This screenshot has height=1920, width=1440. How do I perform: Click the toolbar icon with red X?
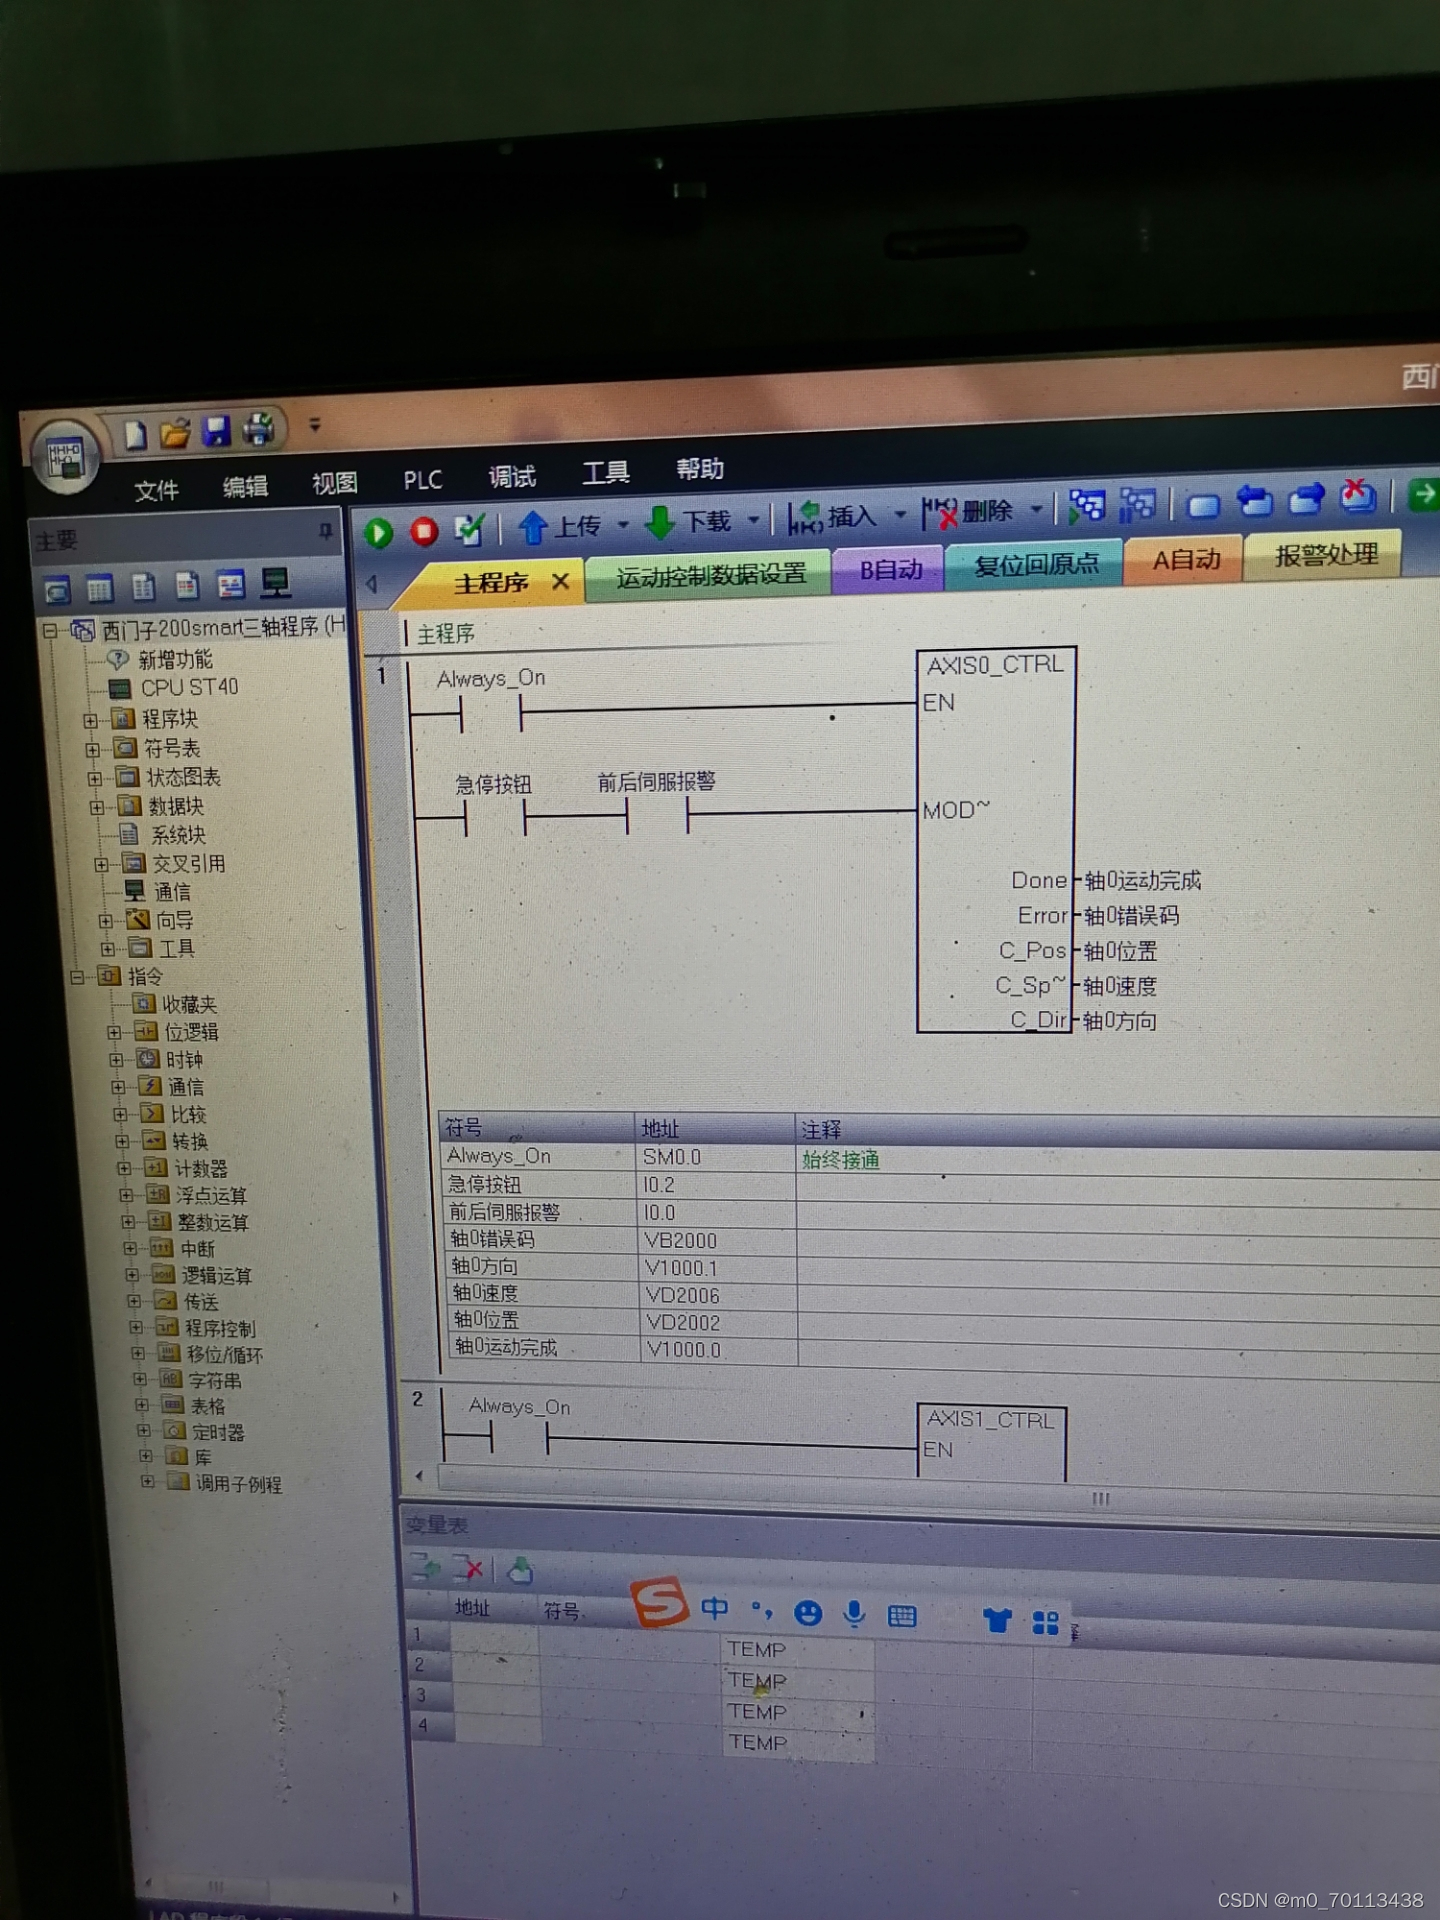click(1357, 496)
